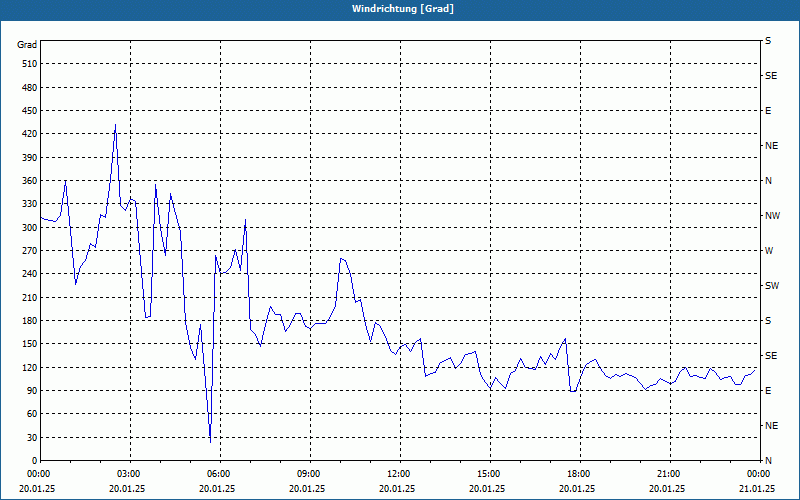Select the S compass label at 180 gridline

(768, 321)
